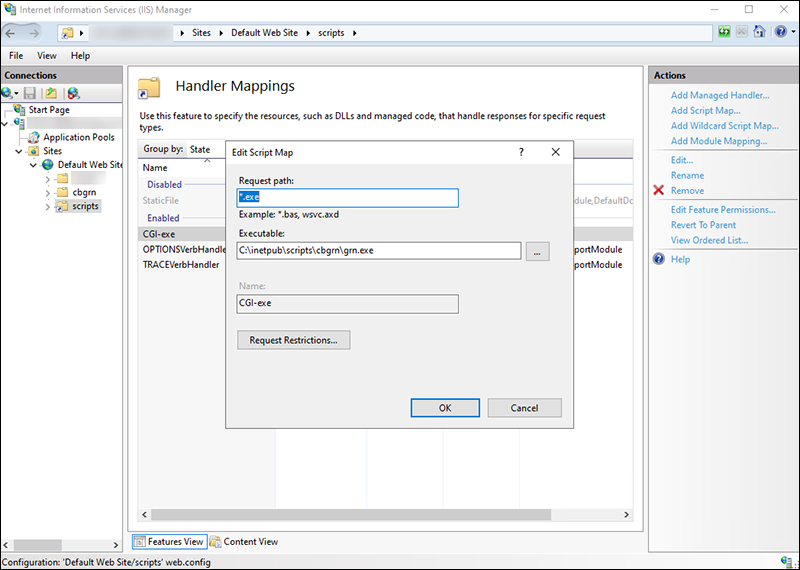800x570 pixels.
Task: Click the Rename action link
Action: (687, 176)
